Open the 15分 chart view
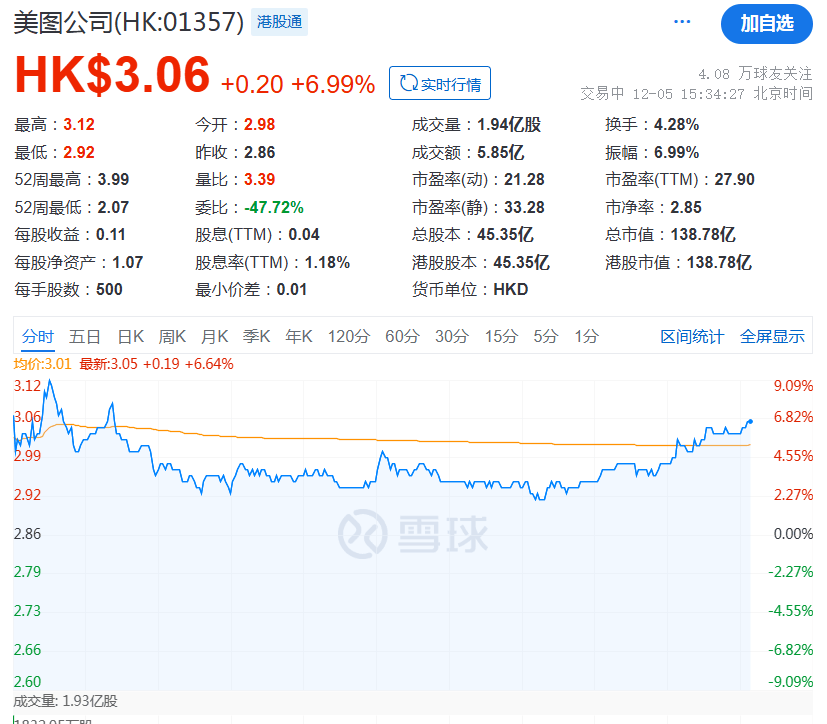The image size is (827, 724). point(501,337)
